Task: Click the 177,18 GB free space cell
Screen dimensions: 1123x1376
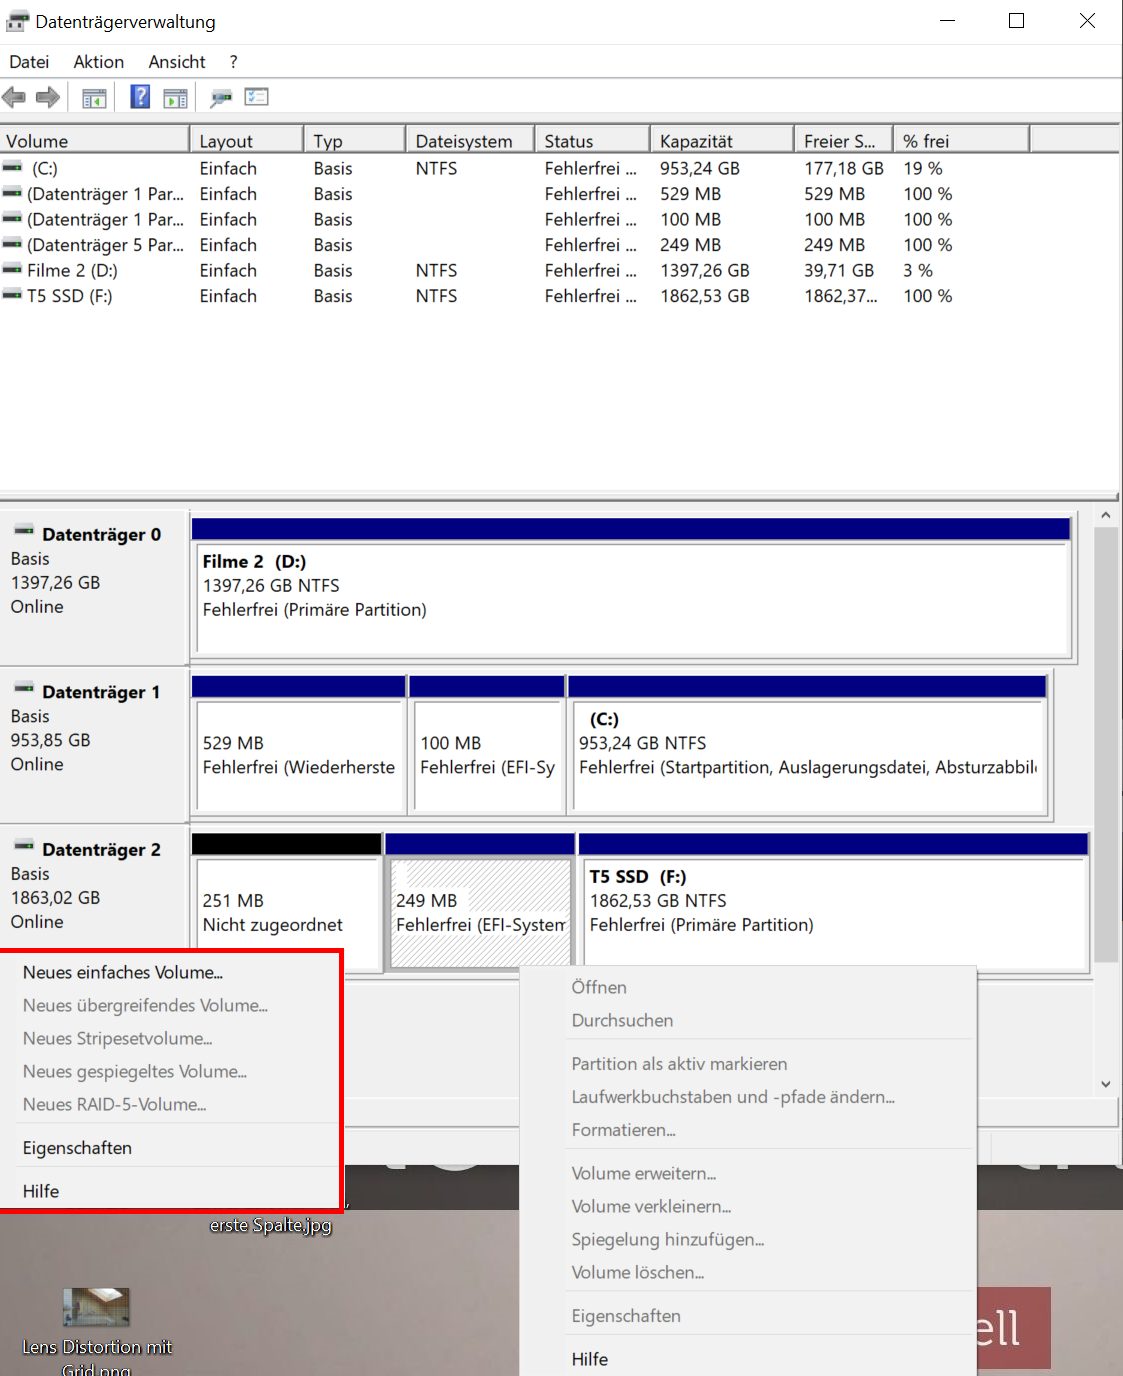Action: point(844,168)
